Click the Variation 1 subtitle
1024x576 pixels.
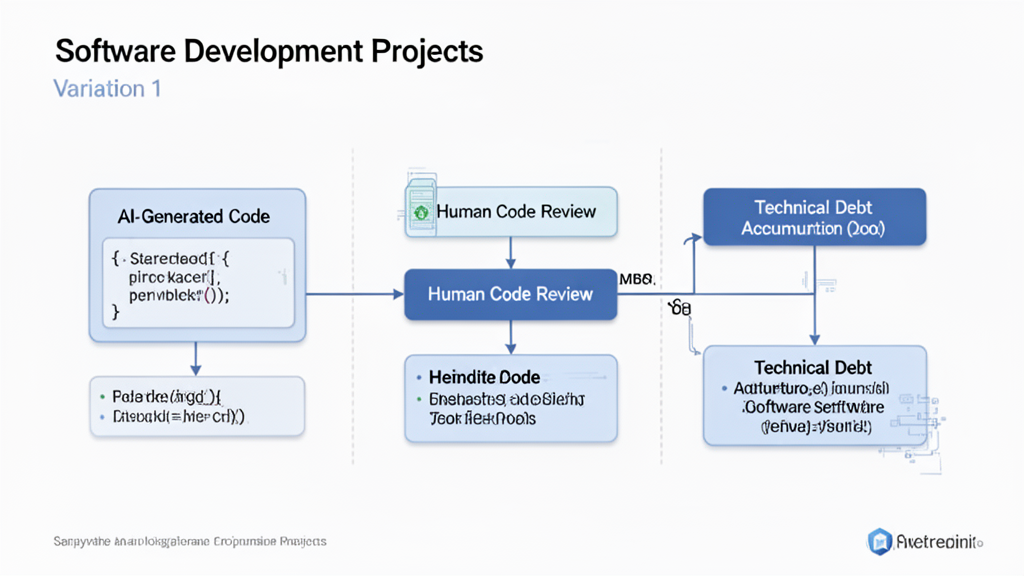click(107, 88)
